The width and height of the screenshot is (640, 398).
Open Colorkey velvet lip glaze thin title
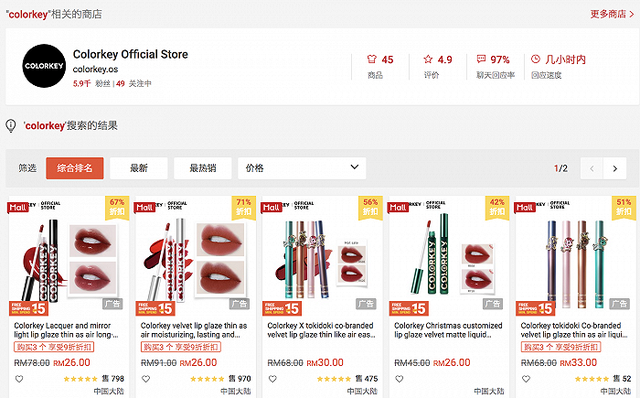pos(194,330)
